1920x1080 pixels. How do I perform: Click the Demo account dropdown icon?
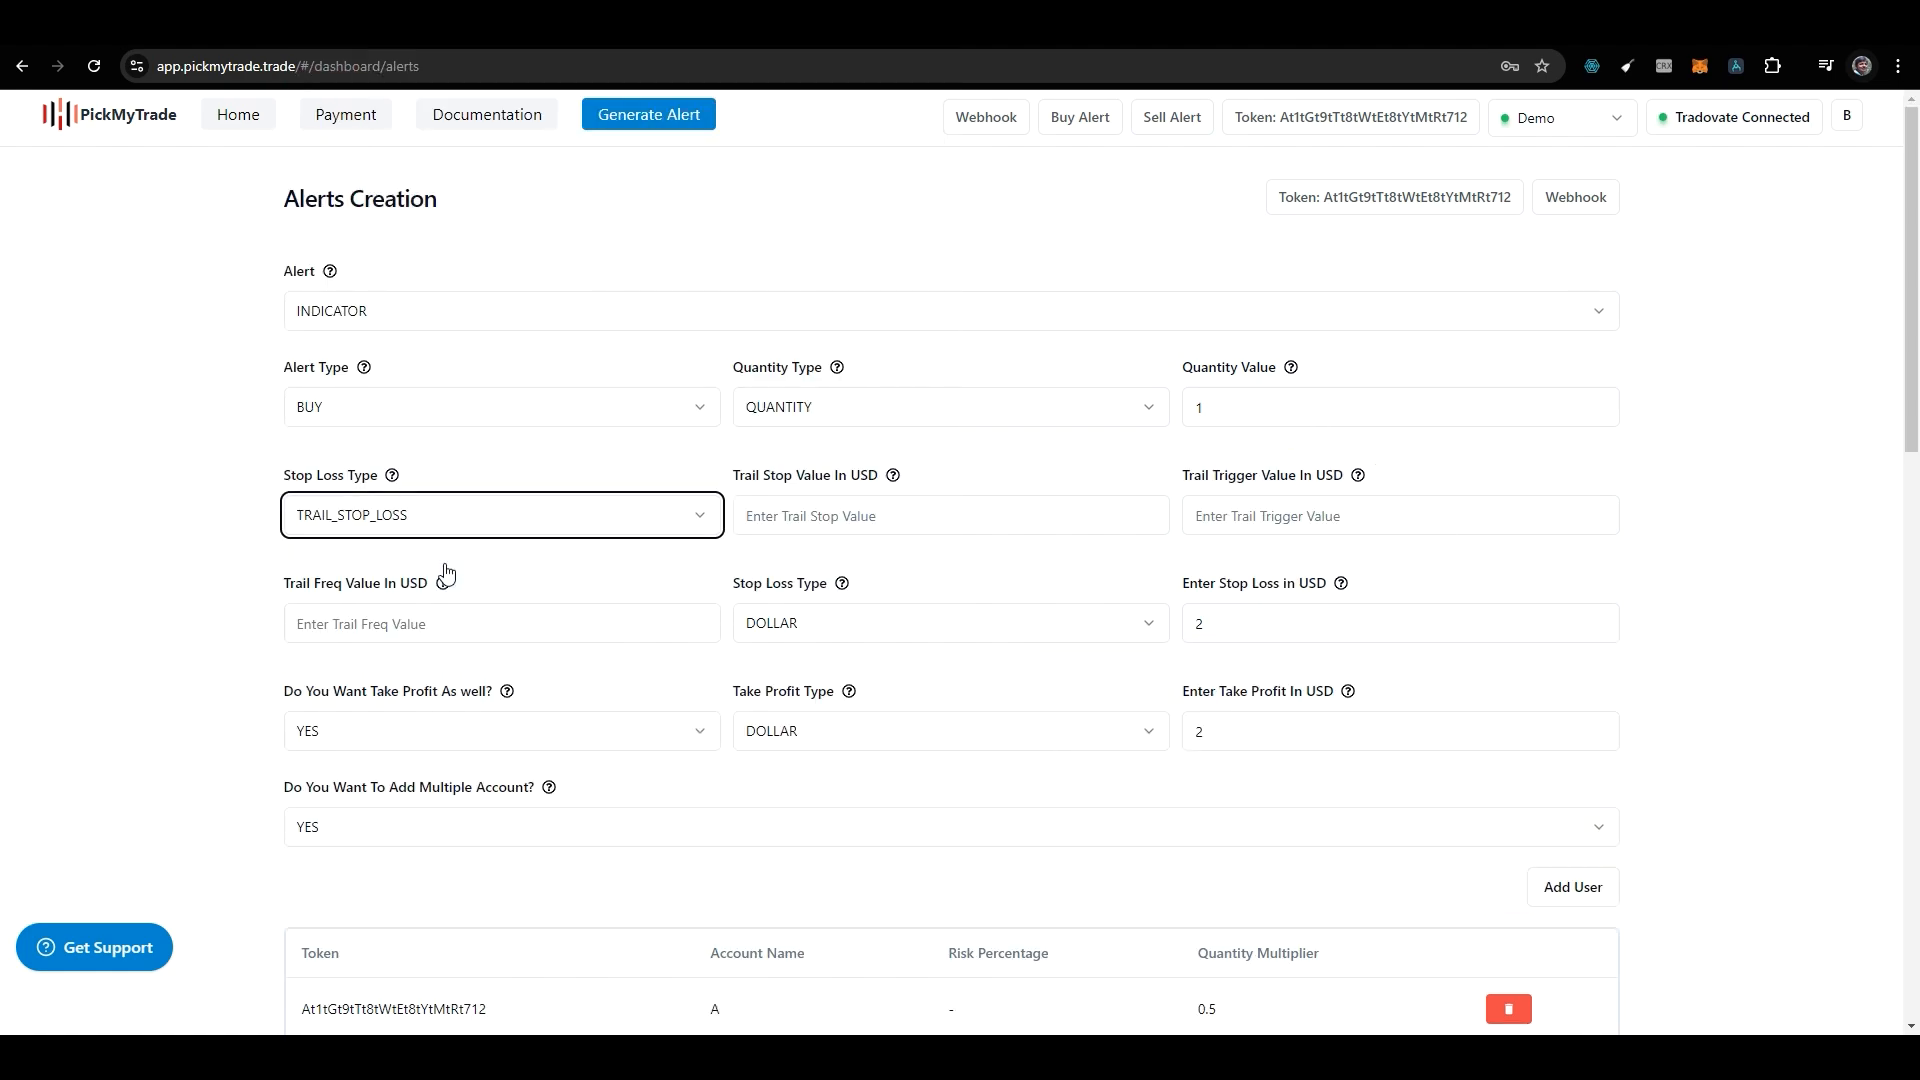tap(1617, 117)
